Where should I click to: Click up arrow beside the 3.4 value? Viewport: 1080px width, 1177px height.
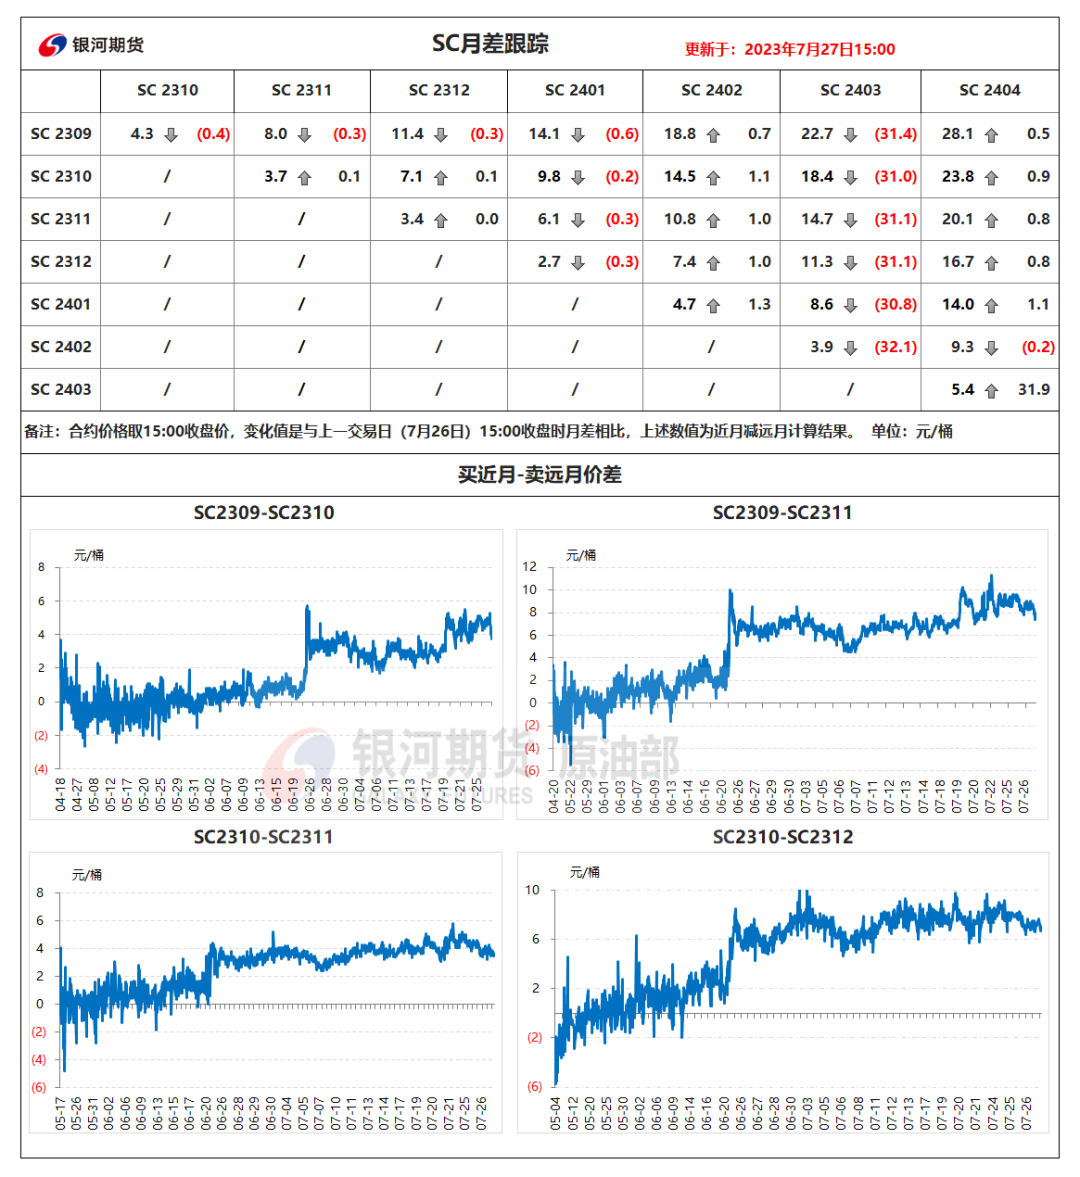click(x=441, y=221)
